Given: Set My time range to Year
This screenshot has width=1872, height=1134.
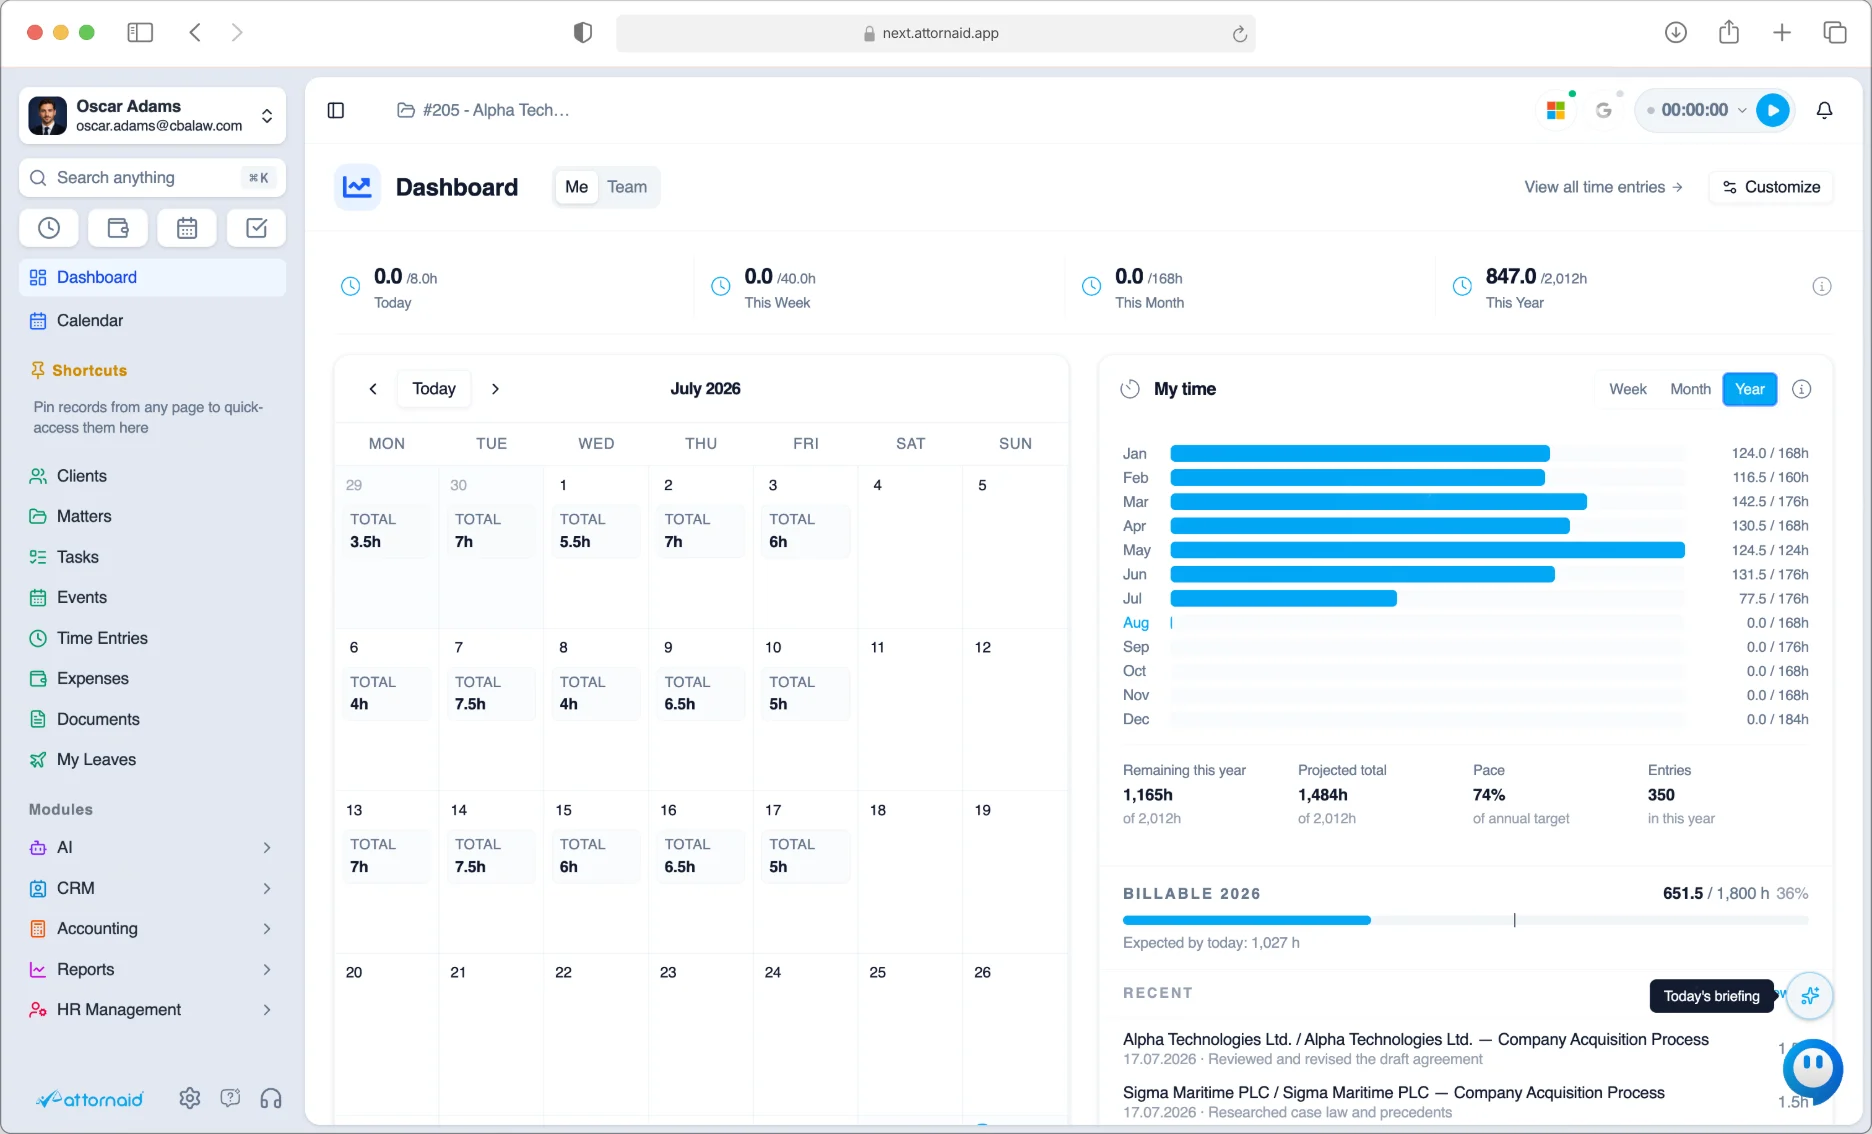Looking at the screenshot, I should click(1749, 389).
